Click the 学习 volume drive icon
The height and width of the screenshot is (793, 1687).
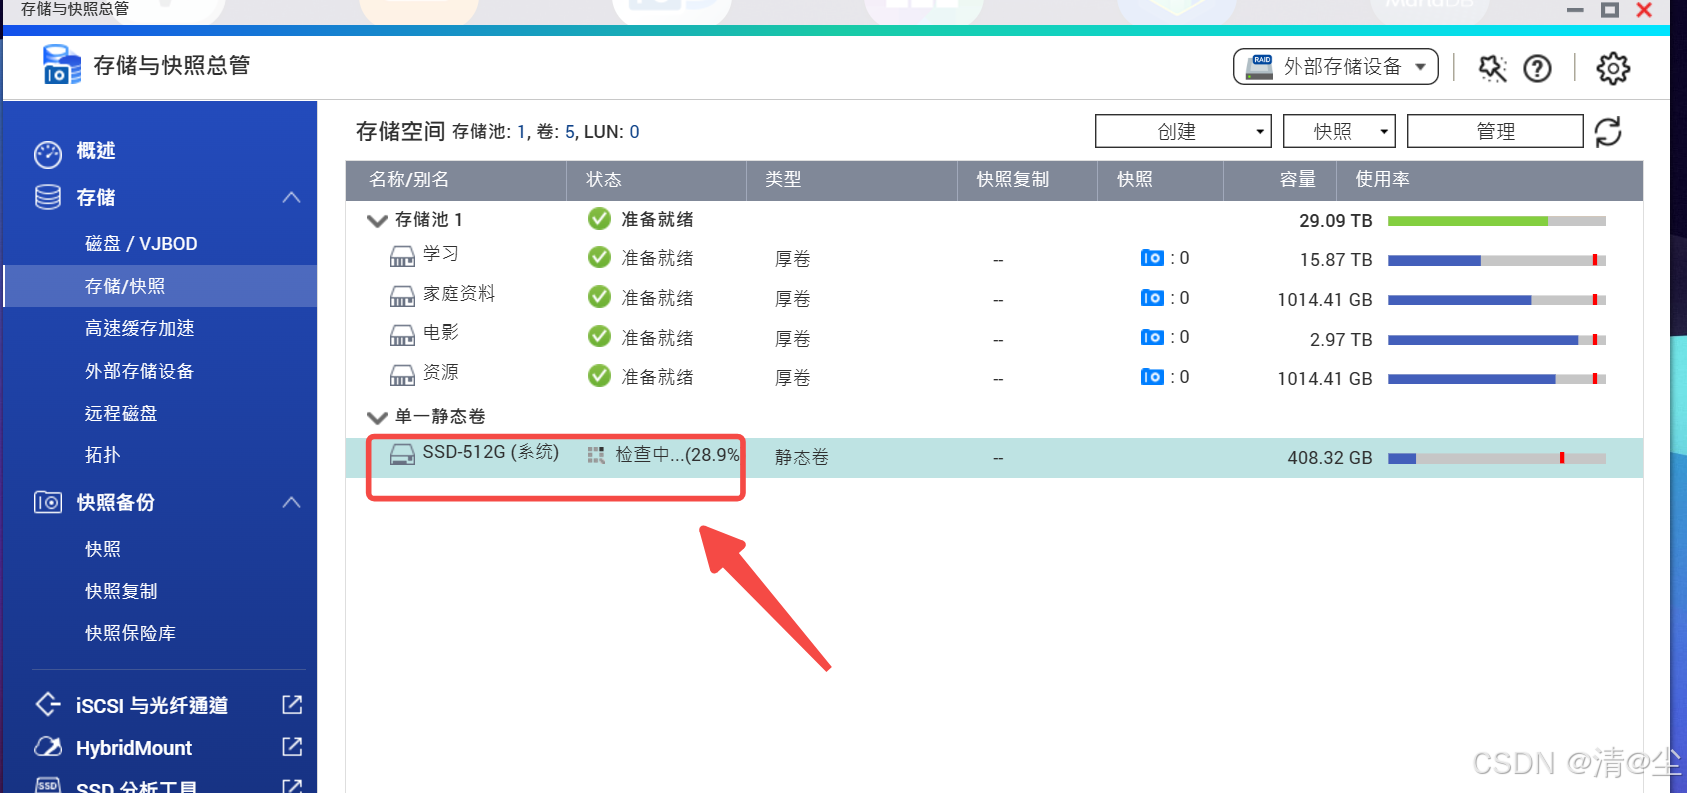(x=402, y=257)
